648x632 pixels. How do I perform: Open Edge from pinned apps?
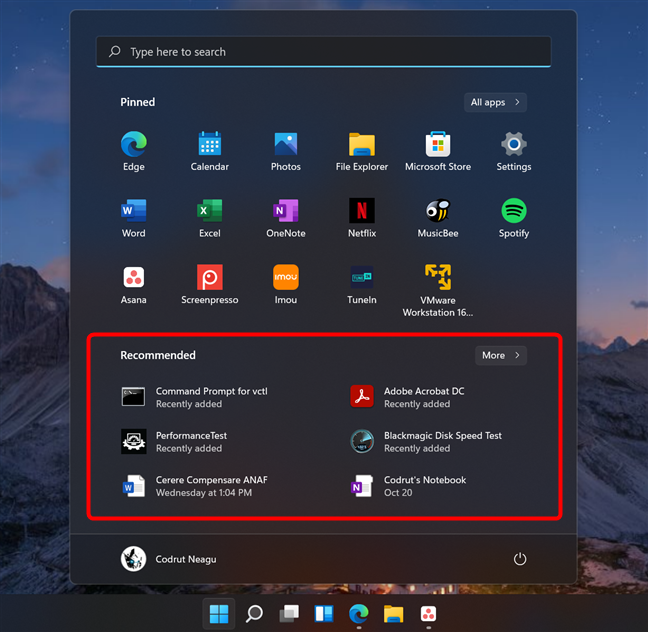click(133, 151)
